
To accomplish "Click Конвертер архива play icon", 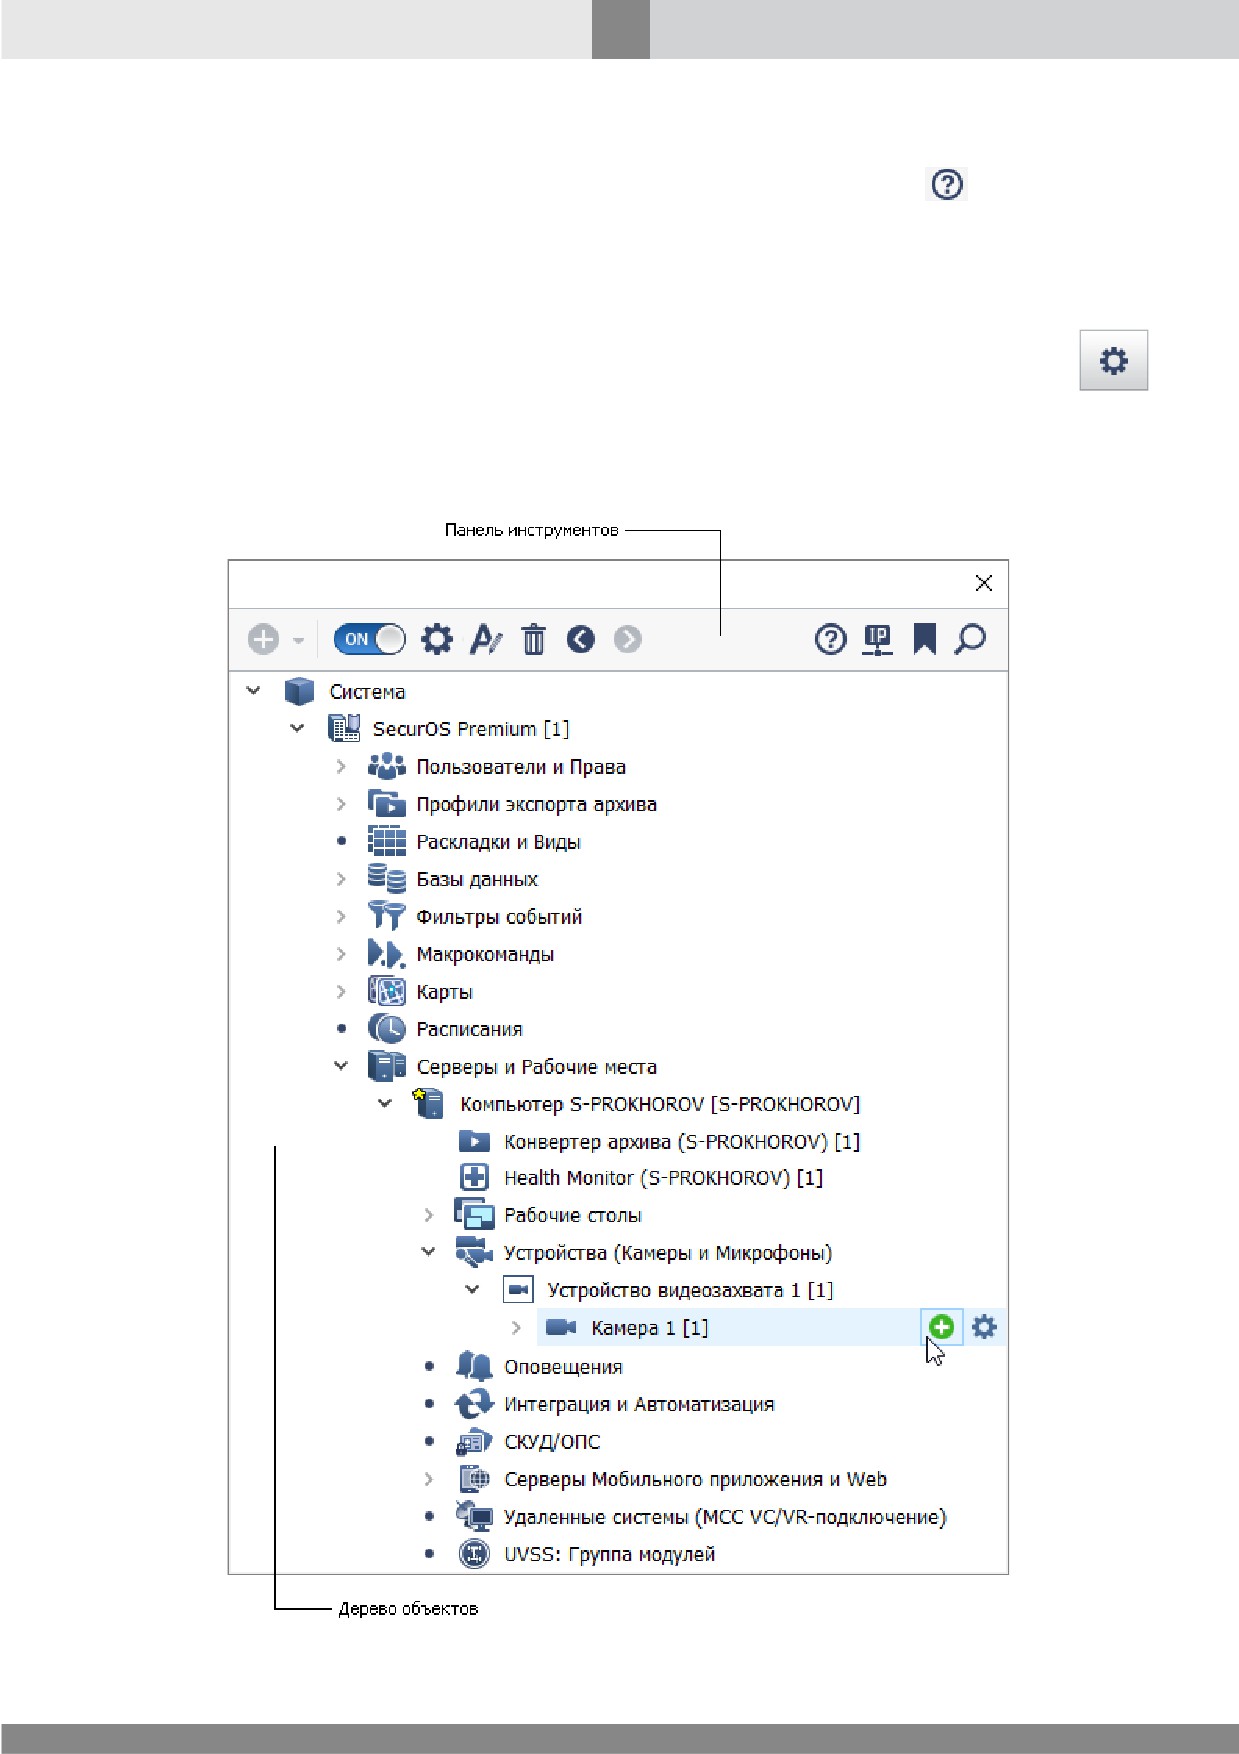I will pos(474,1141).
